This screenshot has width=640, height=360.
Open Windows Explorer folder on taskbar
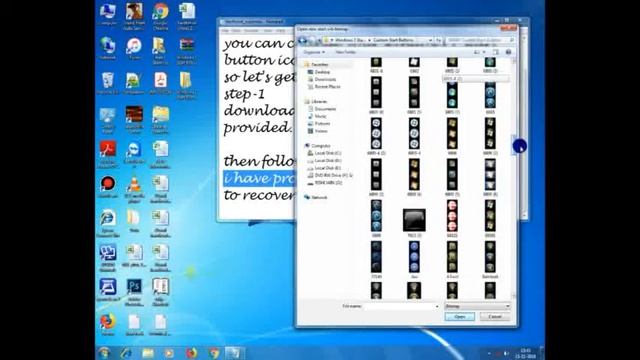[148, 353]
